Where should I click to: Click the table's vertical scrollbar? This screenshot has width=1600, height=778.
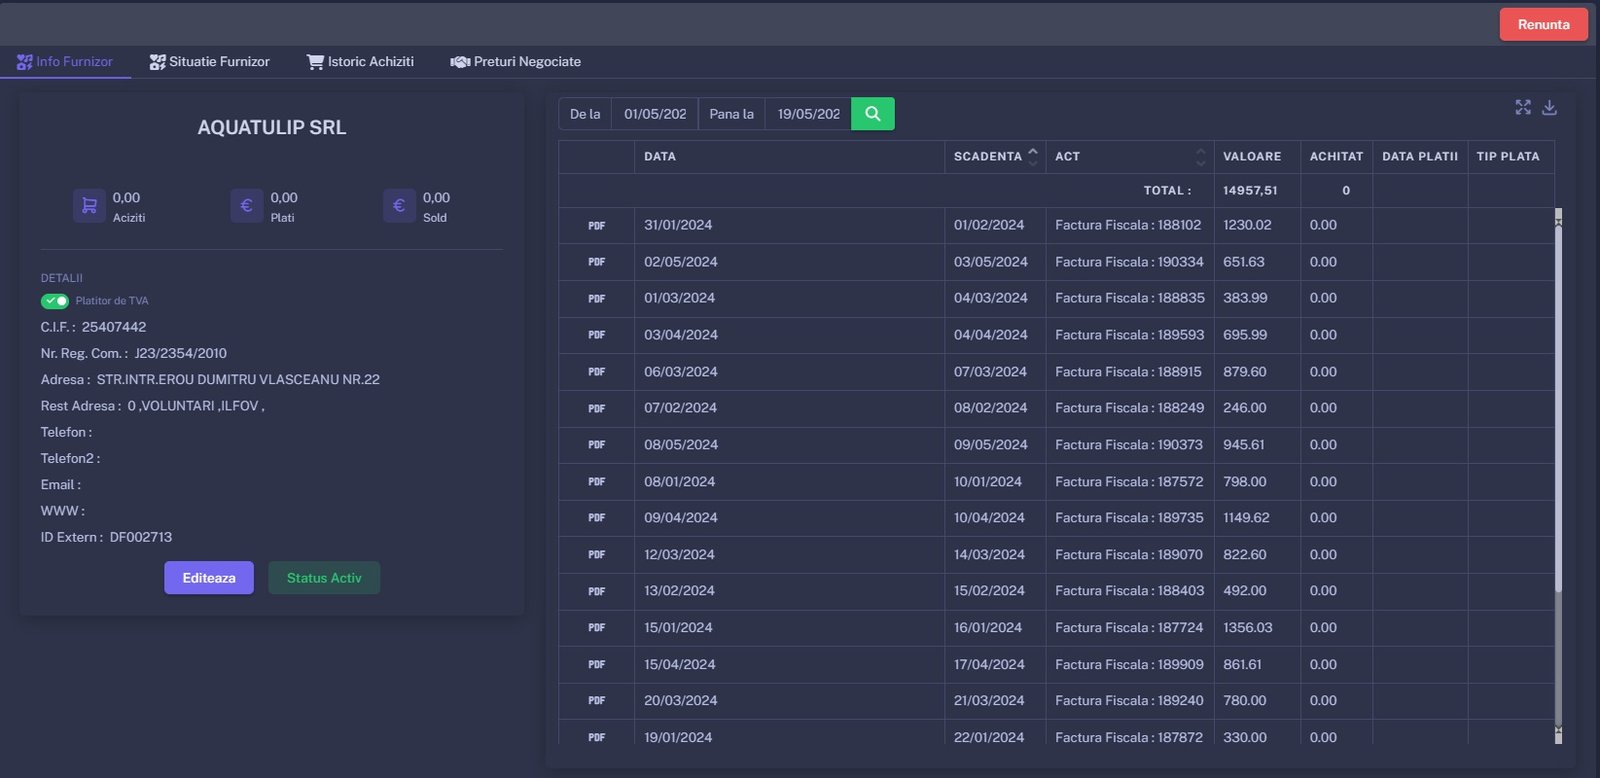click(x=1558, y=400)
